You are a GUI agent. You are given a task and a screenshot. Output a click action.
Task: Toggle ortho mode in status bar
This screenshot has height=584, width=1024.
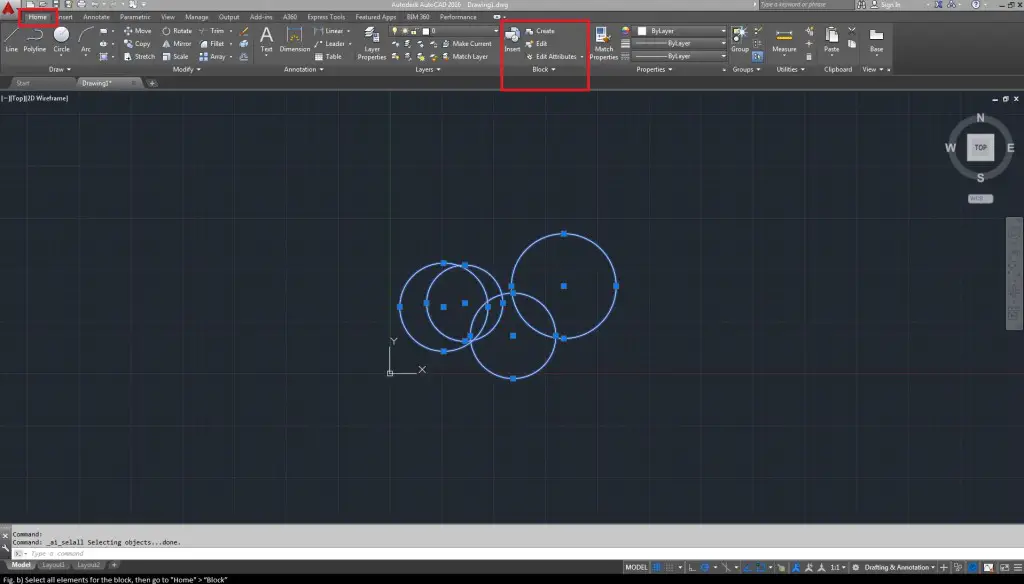(692, 567)
